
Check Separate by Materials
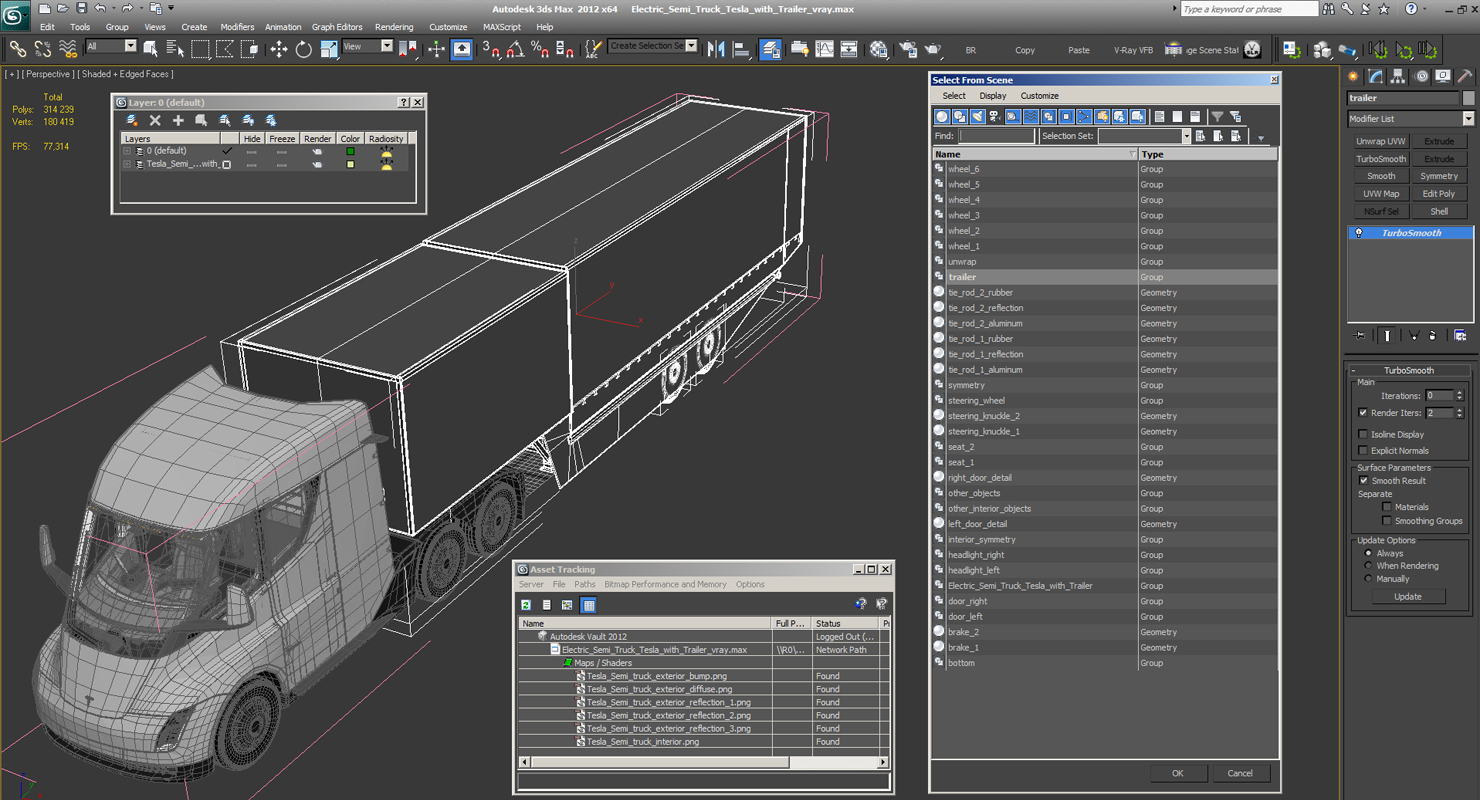[1386, 507]
